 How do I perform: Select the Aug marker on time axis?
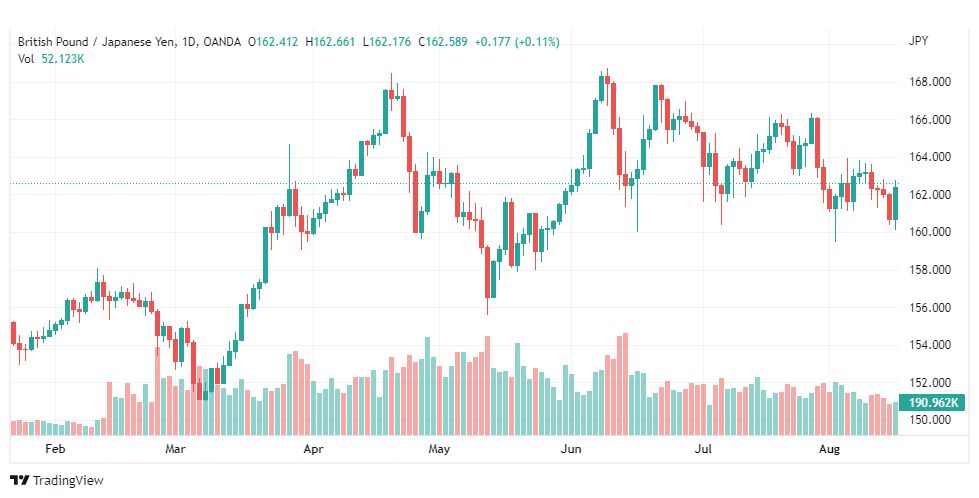click(829, 448)
